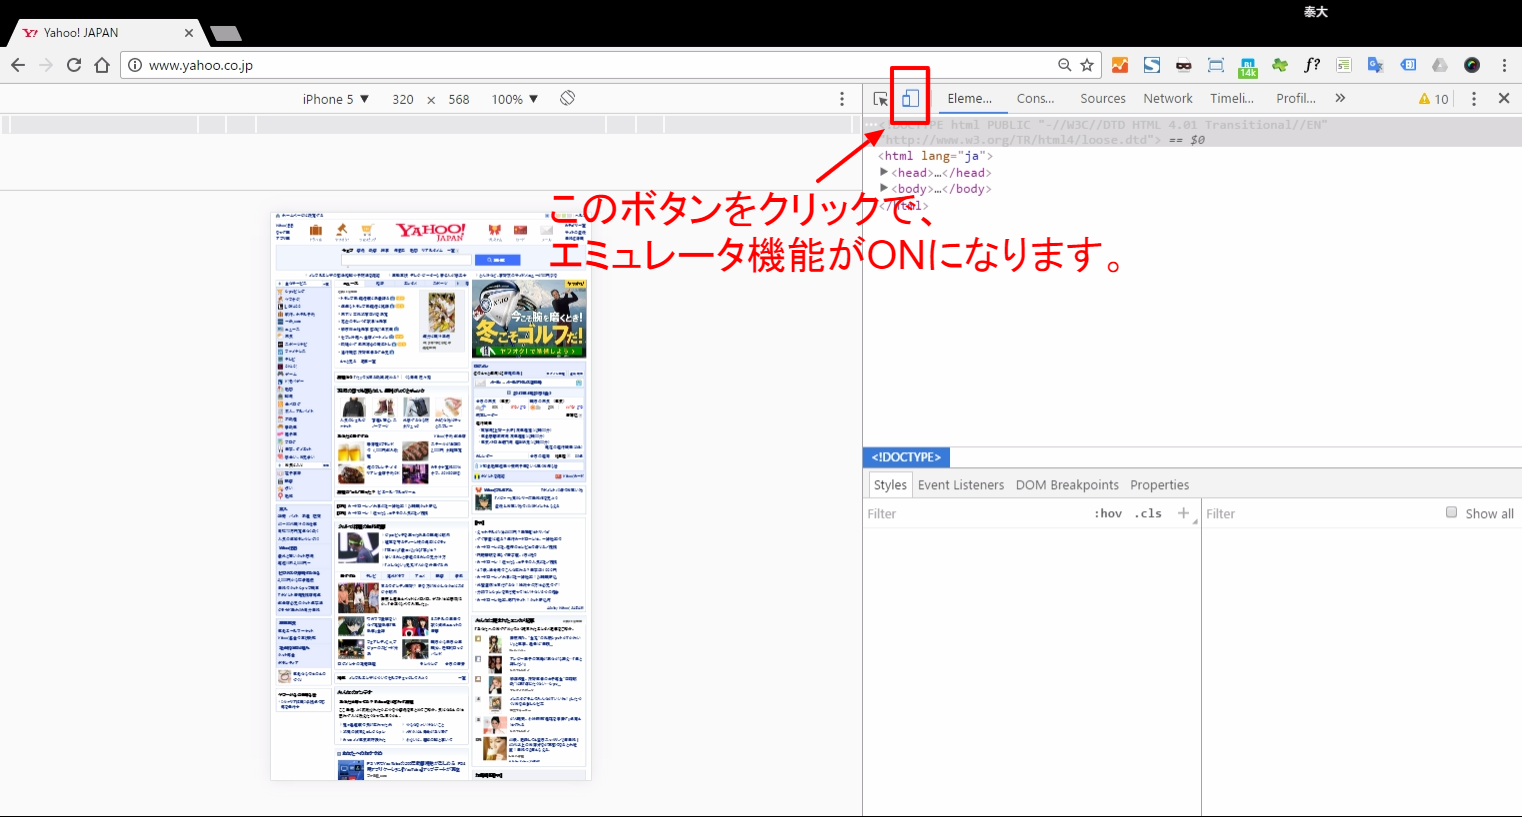The height and width of the screenshot is (817, 1522).
Task: Close the DevTools panel
Action: pos(1504,98)
